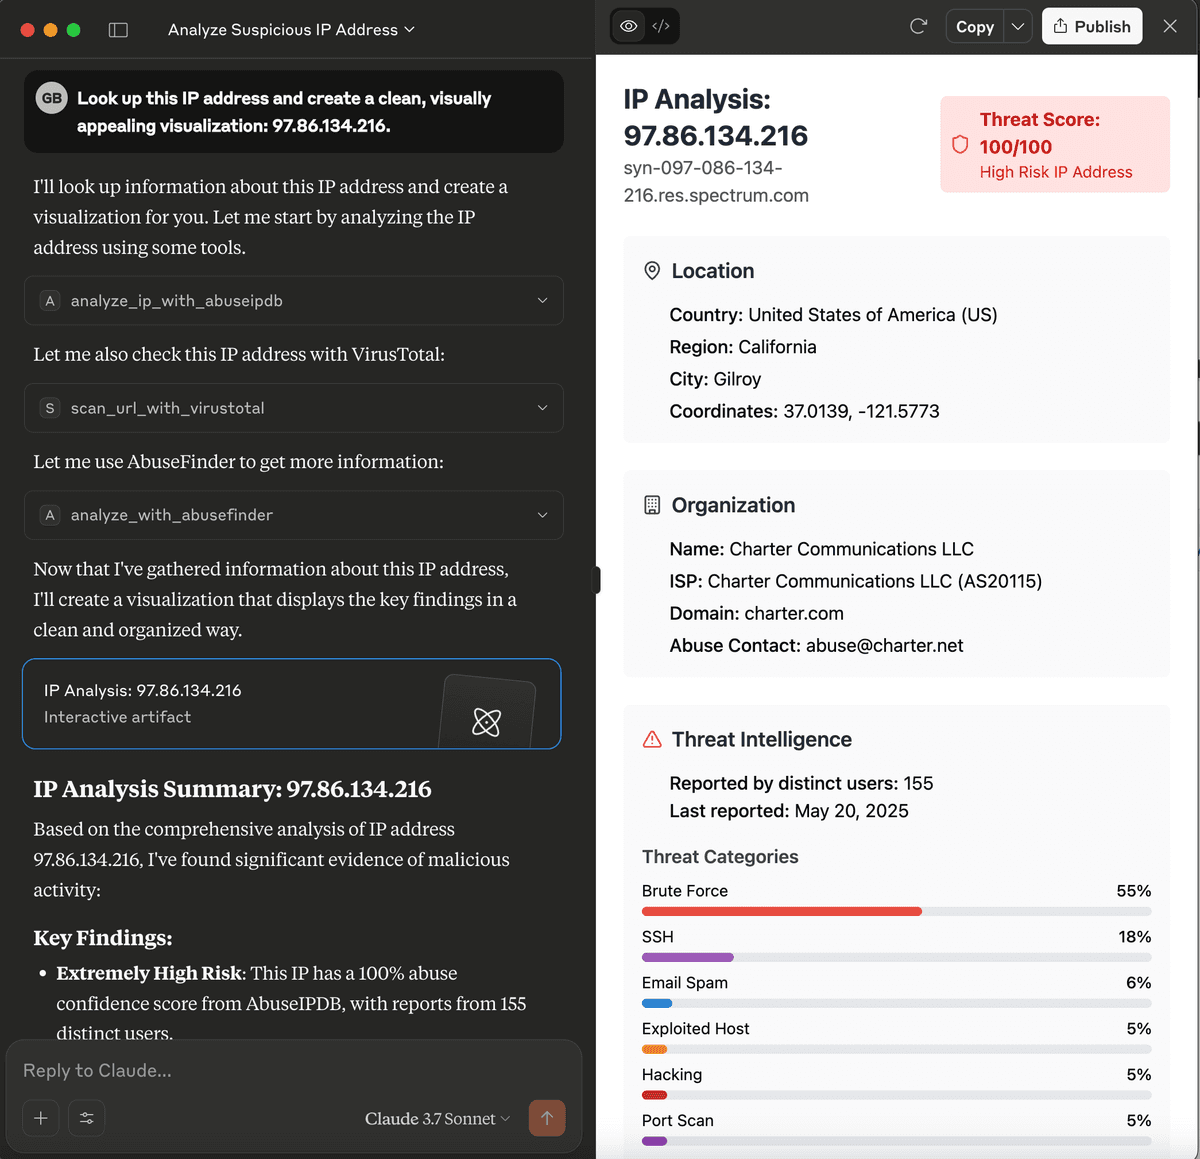Open the tools settings sliders icon

(x=87, y=1118)
